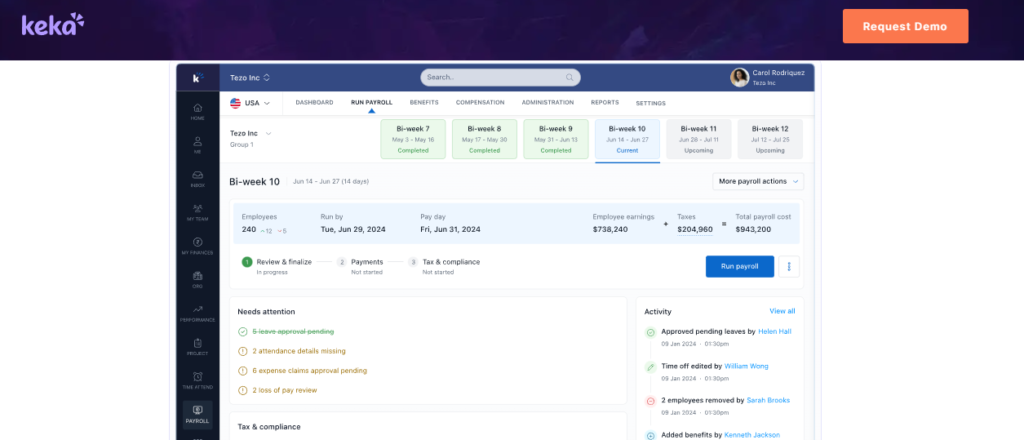Click the approved-leaves check activity icon
1024x440 pixels.
click(x=650, y=333)
